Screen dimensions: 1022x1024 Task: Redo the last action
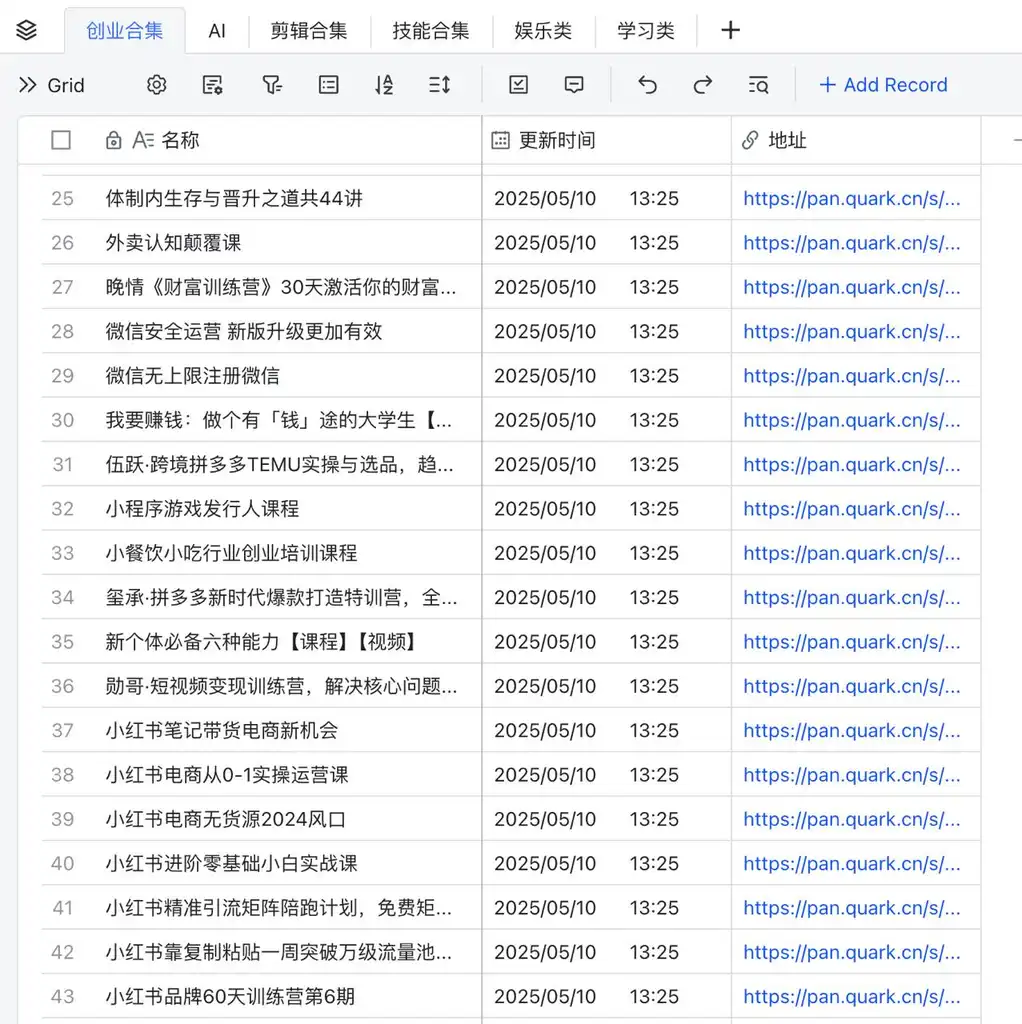[x=703, y=85]
